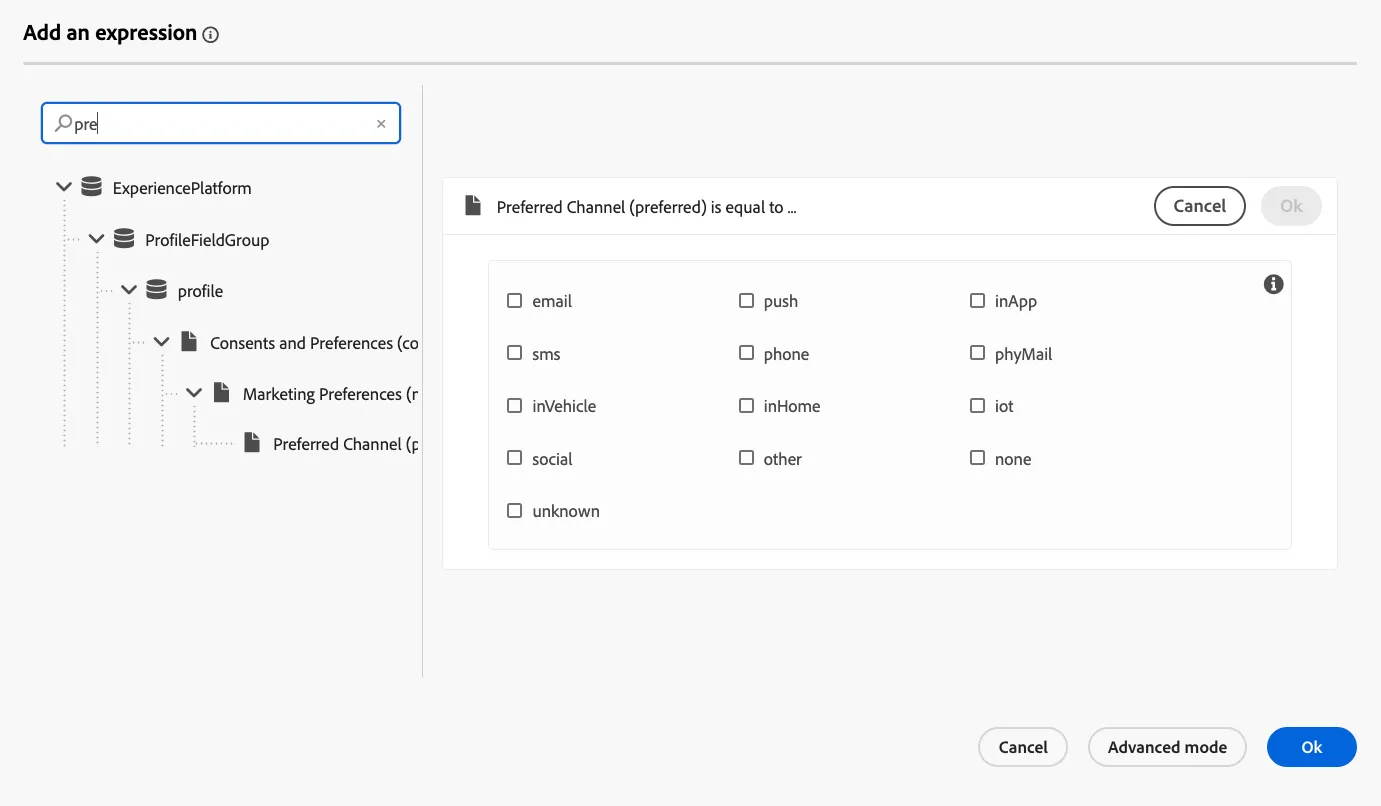Check the phone checkbox
This screenshot has height=806, width=1381.
[x=746, y=353]
